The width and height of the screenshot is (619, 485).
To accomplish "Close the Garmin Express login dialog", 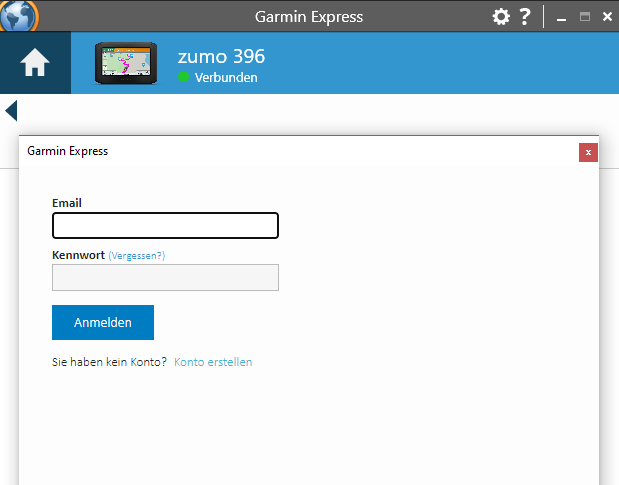I will (x=588, y=152).
